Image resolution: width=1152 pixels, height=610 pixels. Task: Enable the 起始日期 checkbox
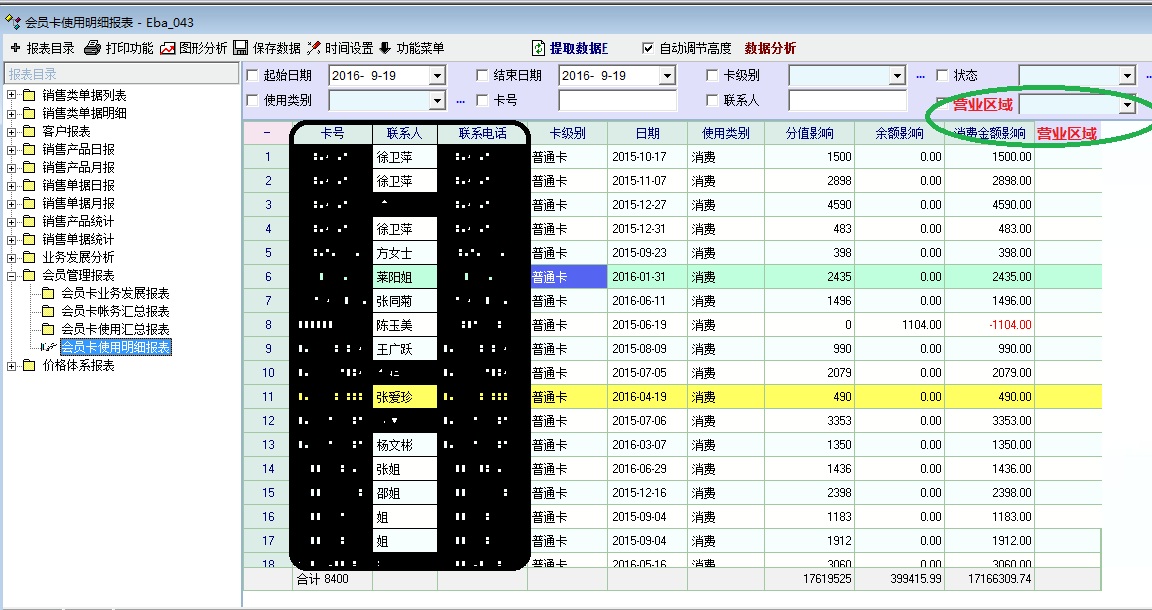(x=252, y=75)
